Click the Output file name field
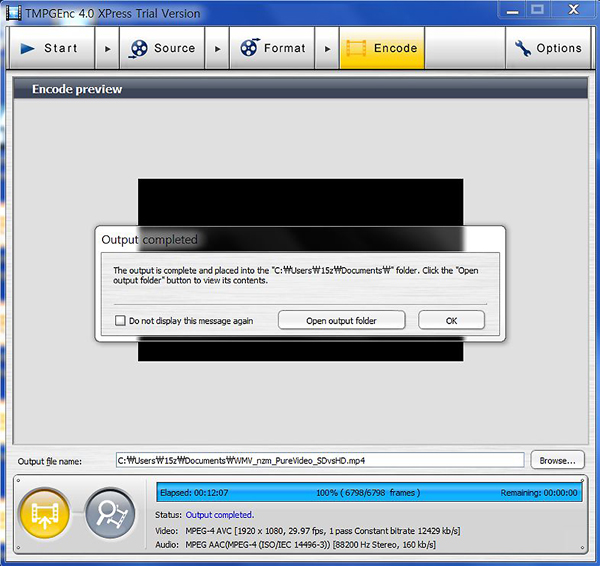The width and height of the screenshot is (600, 566). 320,460
